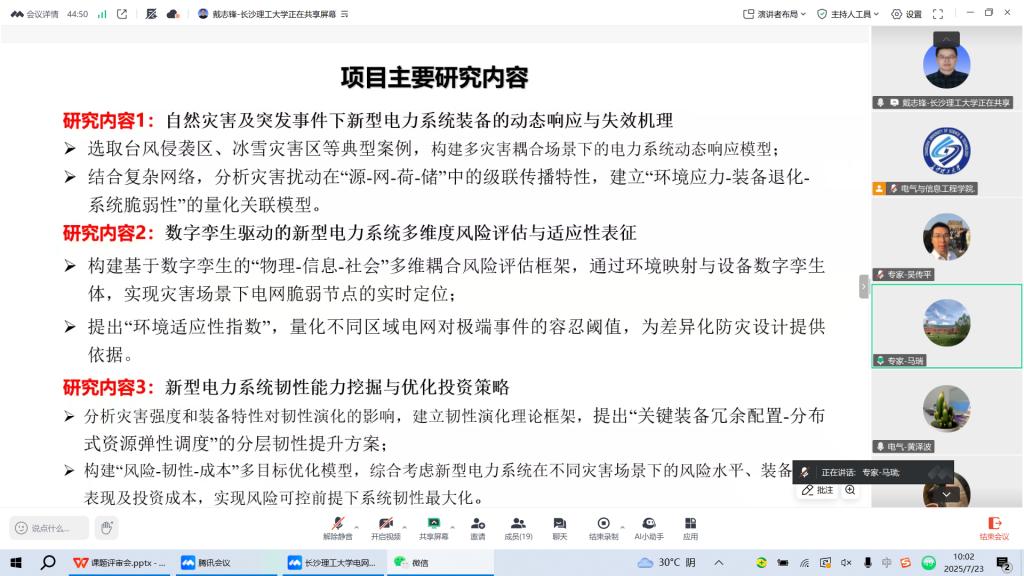
Task: Expand the 演讲者布局 layout dropdown
Action: pyautogui.click(x=776, y=14)
